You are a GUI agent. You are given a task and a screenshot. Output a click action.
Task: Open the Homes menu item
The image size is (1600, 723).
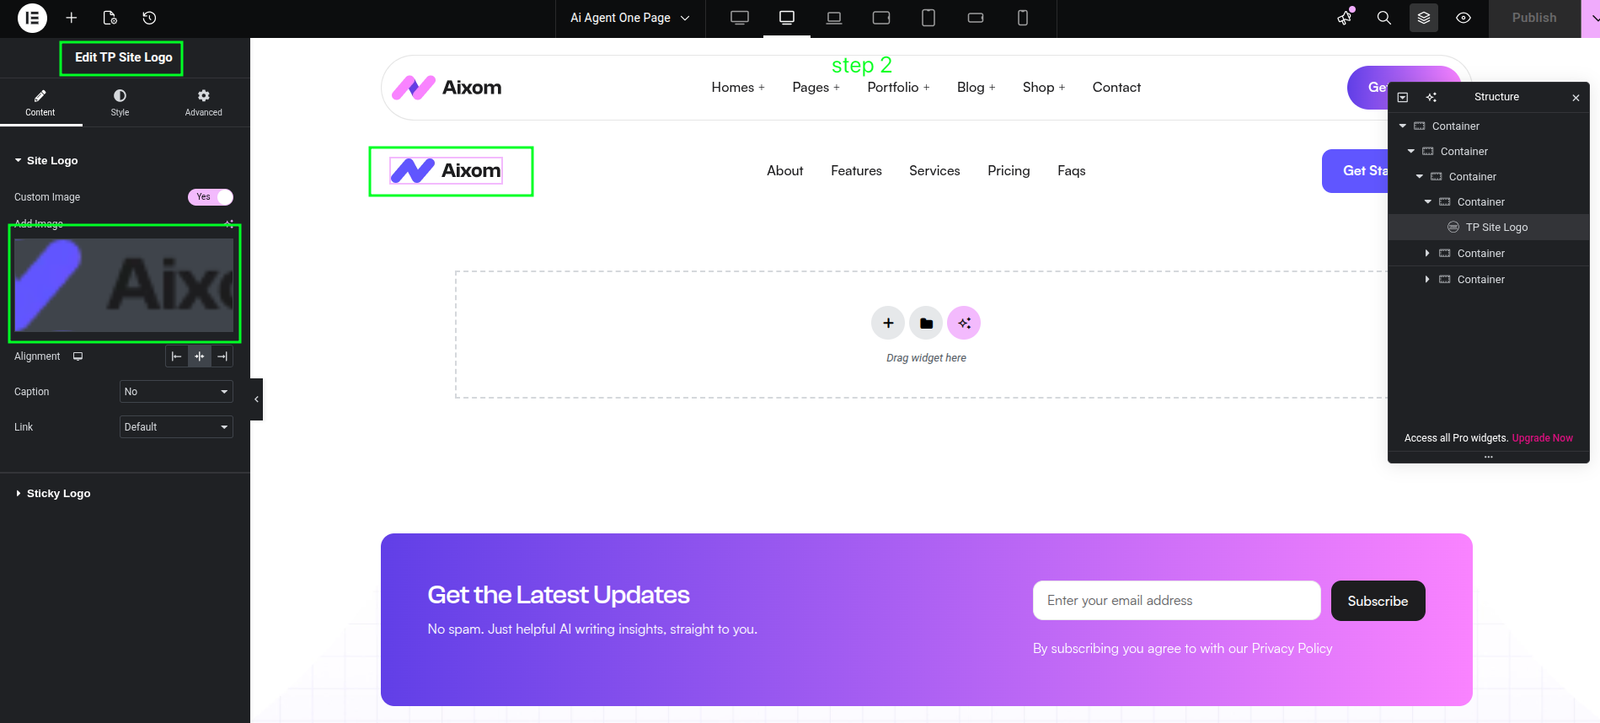738,87
